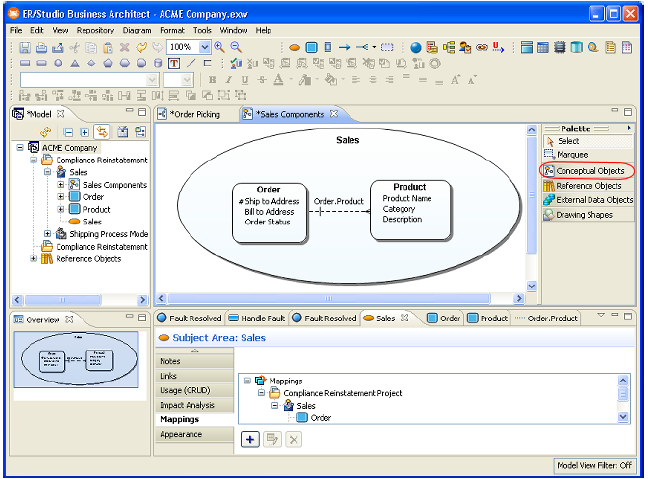Select the blue Relationship arrow tool
This screenshot has width=648, height=479.
coord(344,48)
